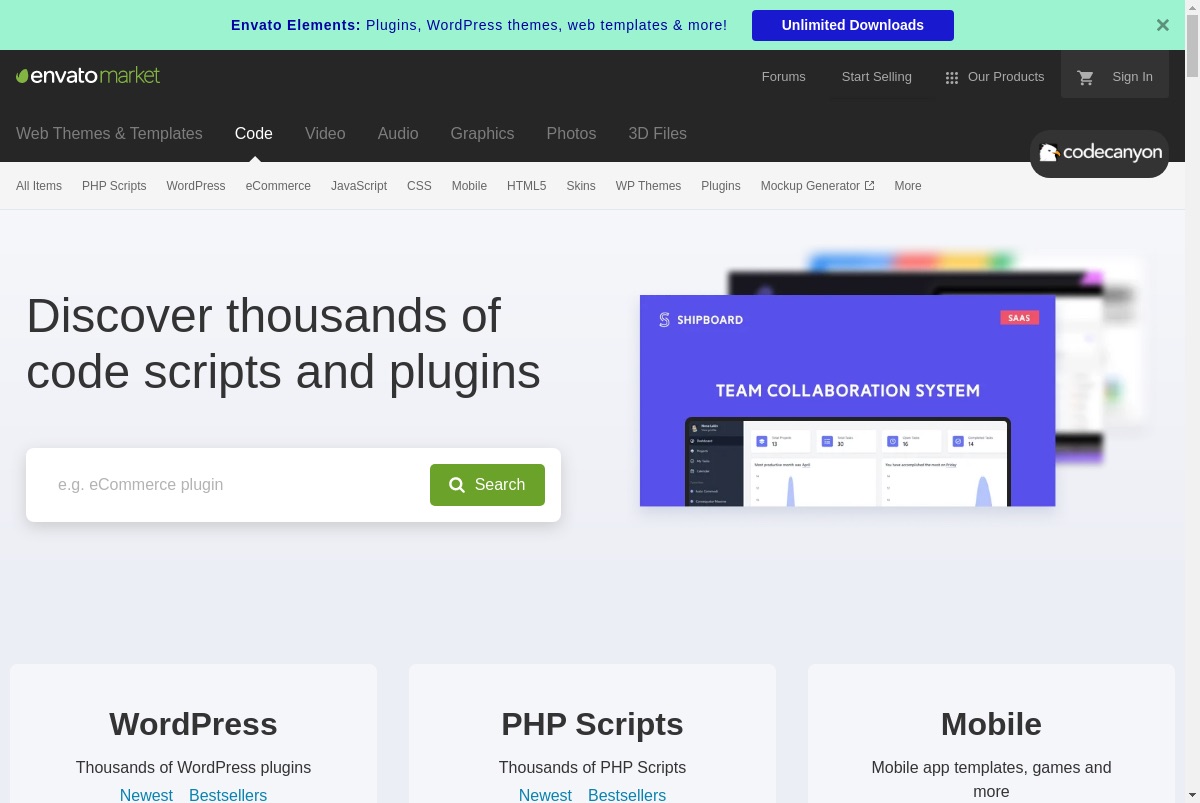View PHP Scripts Bestsellers
Image resolution: width=1200 pixels, height=803 pixels.
pyautogui.click(x=627, y=795)
